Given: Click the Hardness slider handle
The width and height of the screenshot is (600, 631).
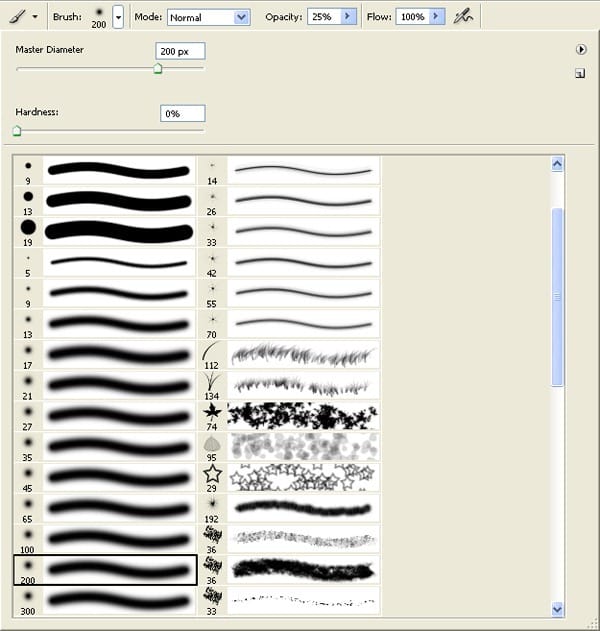Looking at the screenshot, I should point(17,130).
